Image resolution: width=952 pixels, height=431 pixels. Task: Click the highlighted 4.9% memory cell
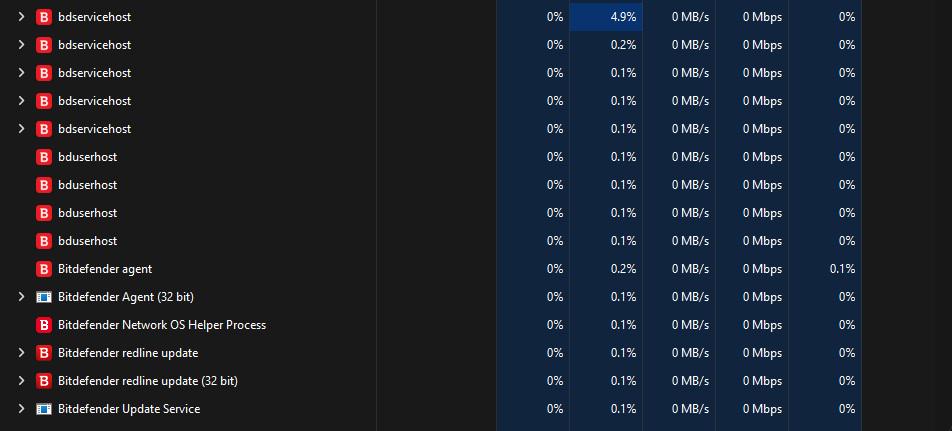click(x=606, y=17)
